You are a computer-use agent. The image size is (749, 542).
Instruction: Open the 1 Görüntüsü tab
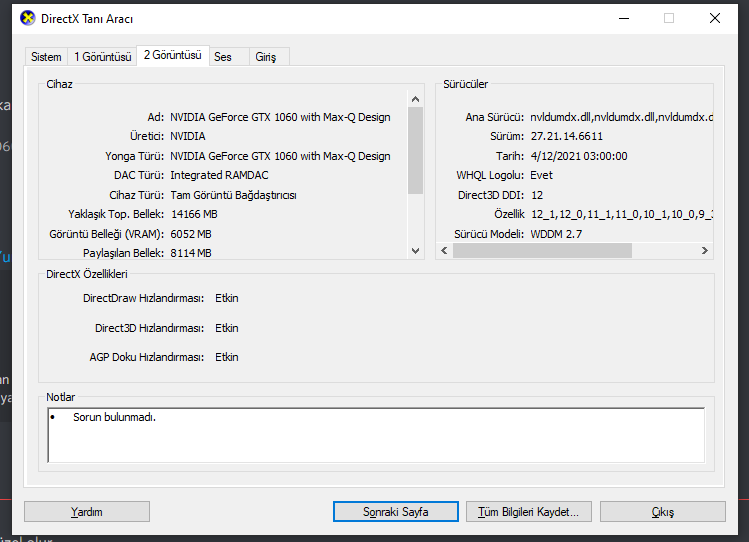103,57
